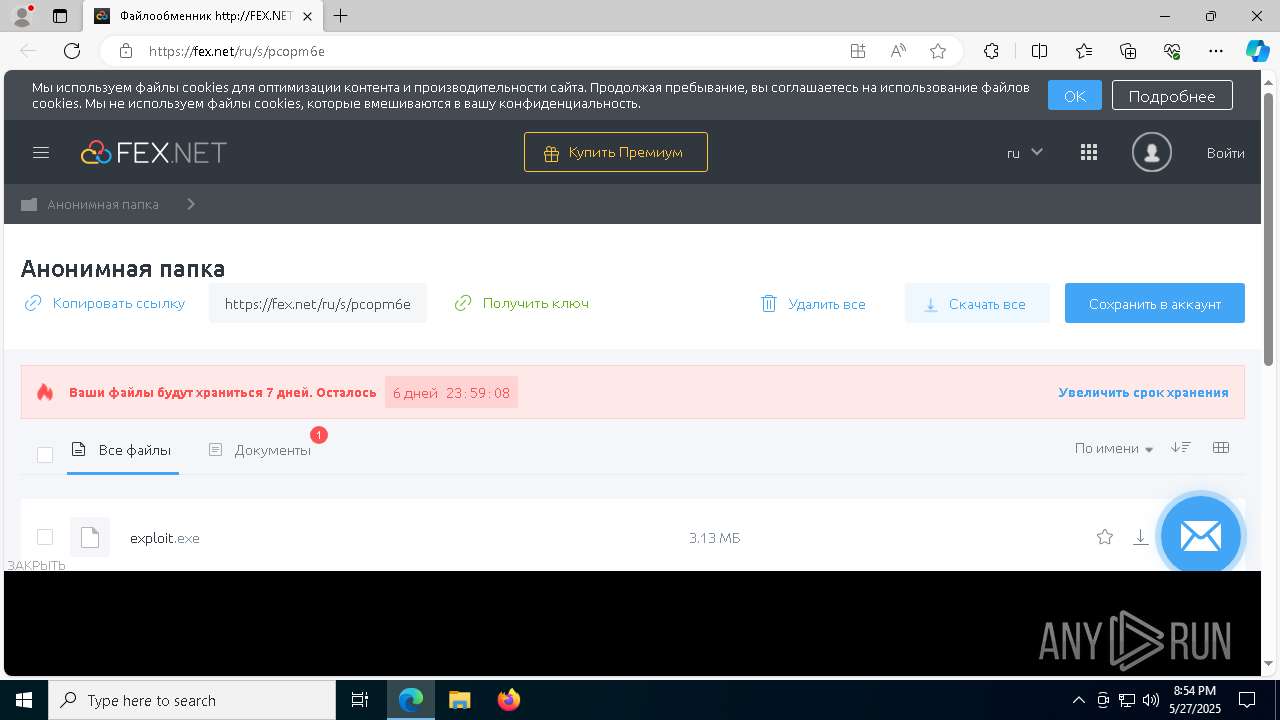
Task: Open Edge split screen icon
Action: click(x=1039, y=51)
